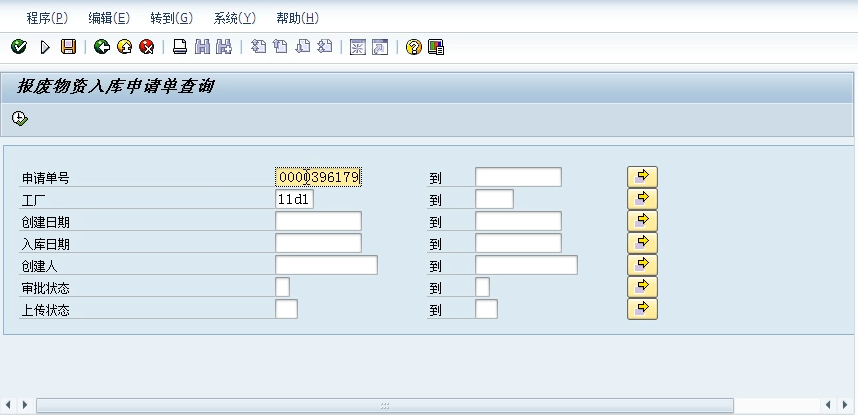Click the Save disk icon

coord(68,47)
